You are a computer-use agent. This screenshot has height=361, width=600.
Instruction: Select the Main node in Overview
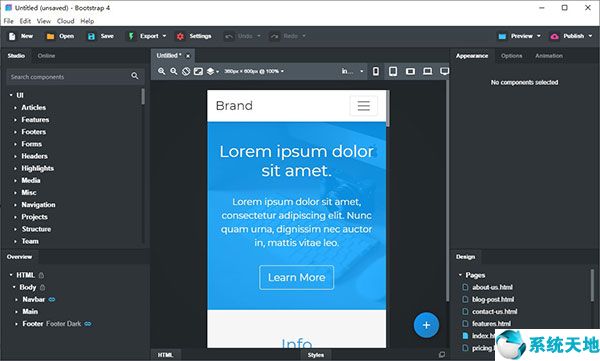pos(30,312)
